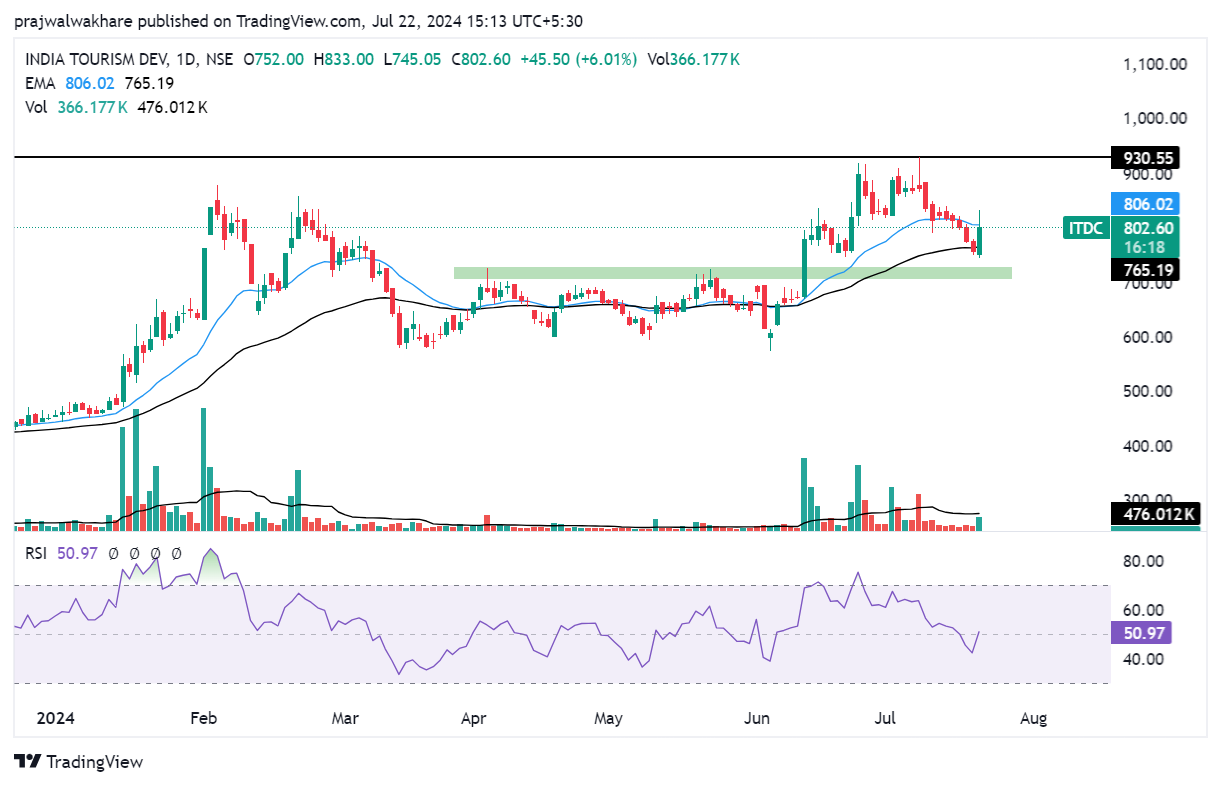
Task: Click the green 802.60 current price label
Action: [1147, 228]
